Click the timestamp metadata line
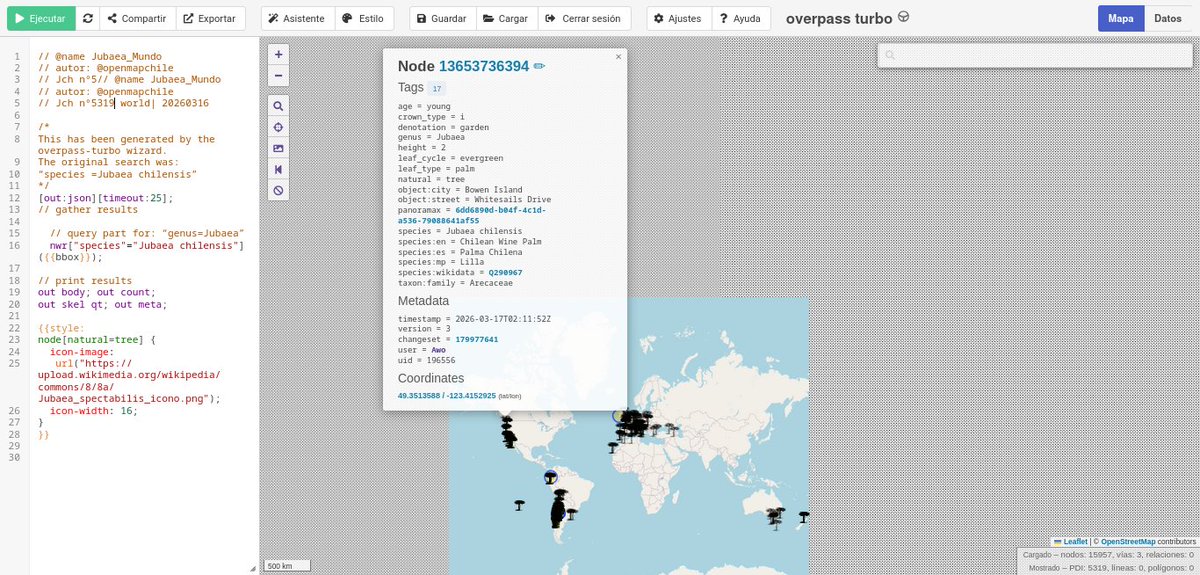The image size is (1200, 575). coord(475,318)
